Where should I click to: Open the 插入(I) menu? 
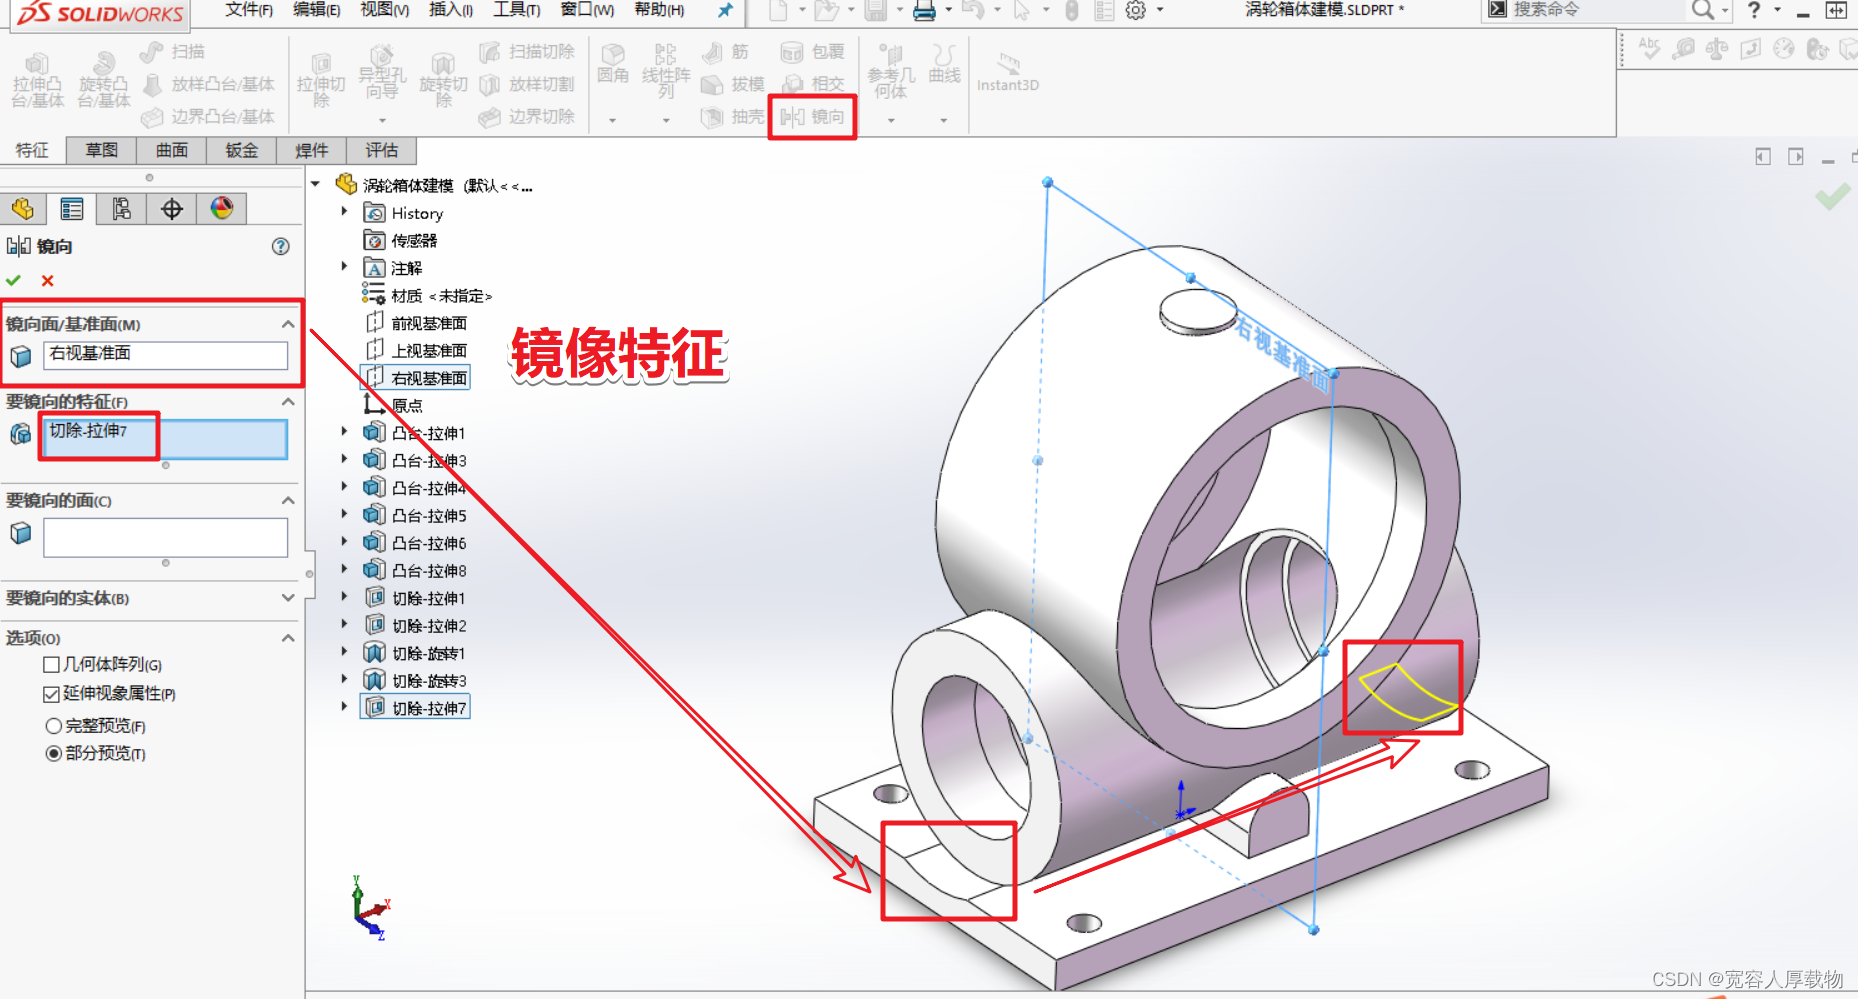click(451, 10)
